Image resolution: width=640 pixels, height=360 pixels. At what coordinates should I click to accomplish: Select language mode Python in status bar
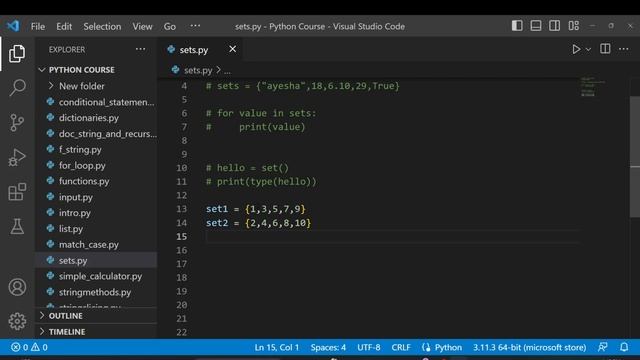point(448,347)
